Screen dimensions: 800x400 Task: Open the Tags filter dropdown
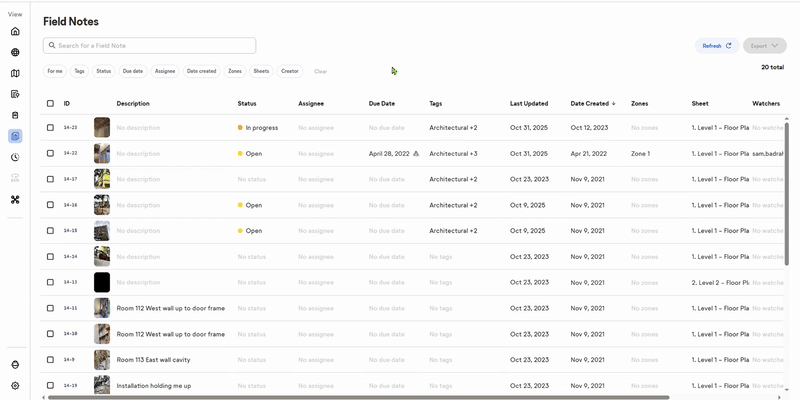79,71
